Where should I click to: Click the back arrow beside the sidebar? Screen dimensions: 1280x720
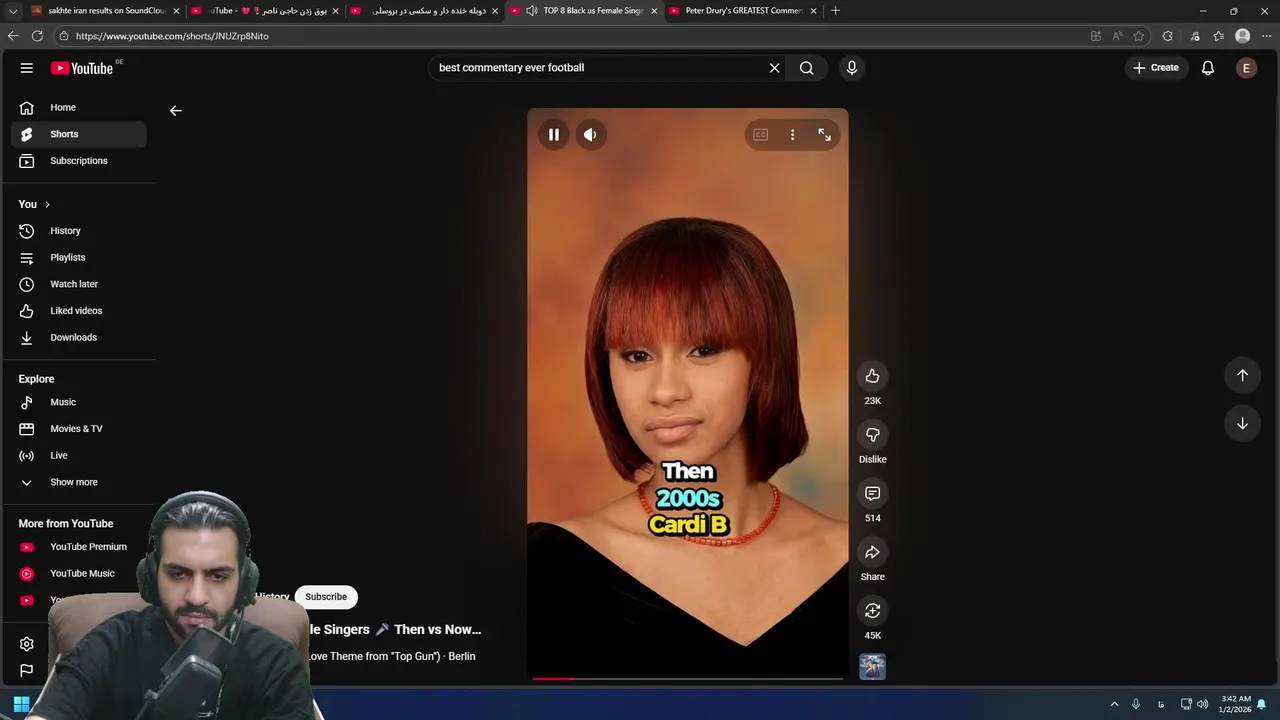176,111
